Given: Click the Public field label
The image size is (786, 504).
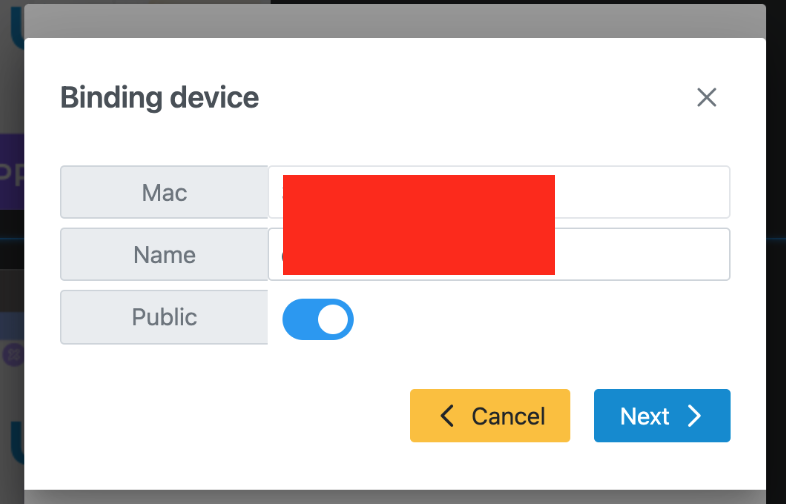Looking at the screenshot, I should pos(164,317).
